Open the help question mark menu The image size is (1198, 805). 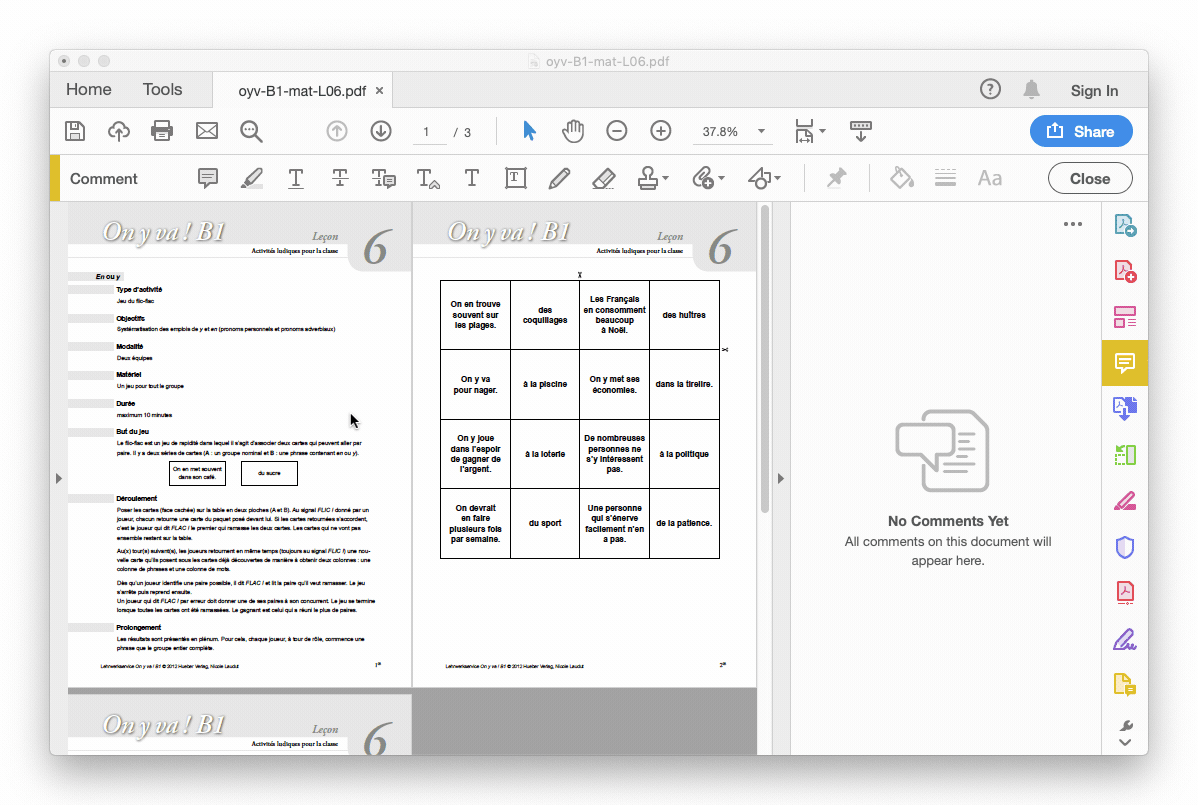[x=990, y=90]
